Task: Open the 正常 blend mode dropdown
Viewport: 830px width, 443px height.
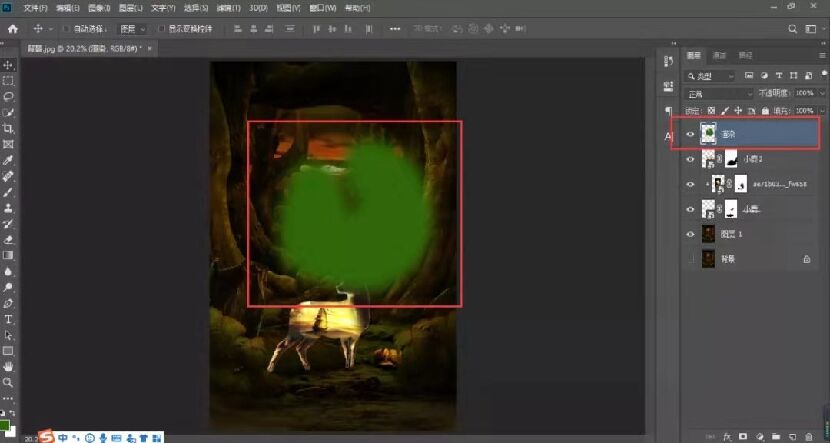Action: [x=718, y=94]
